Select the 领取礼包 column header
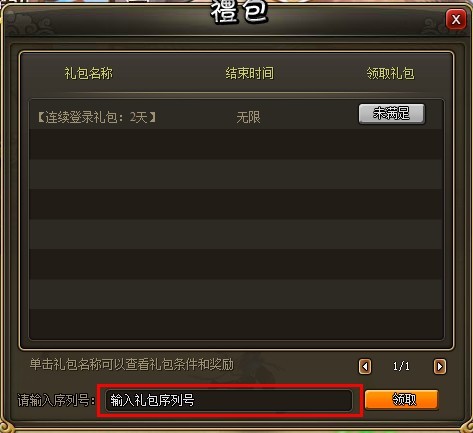This screenshot has height=433, width=473. pos(390,73)
